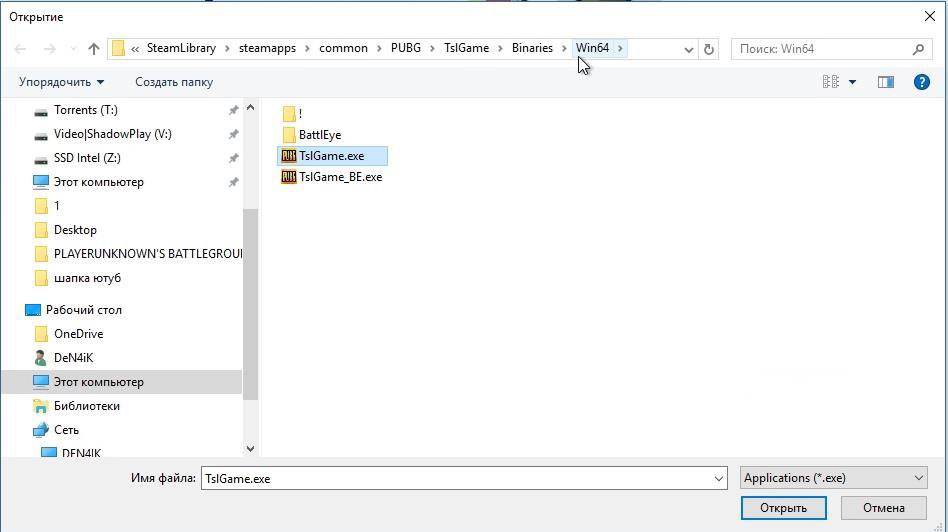Screen dimensions: 948x532
Task: Select Torrents (T:) drive
Action: pyautogui.click(x=86, y=110)
